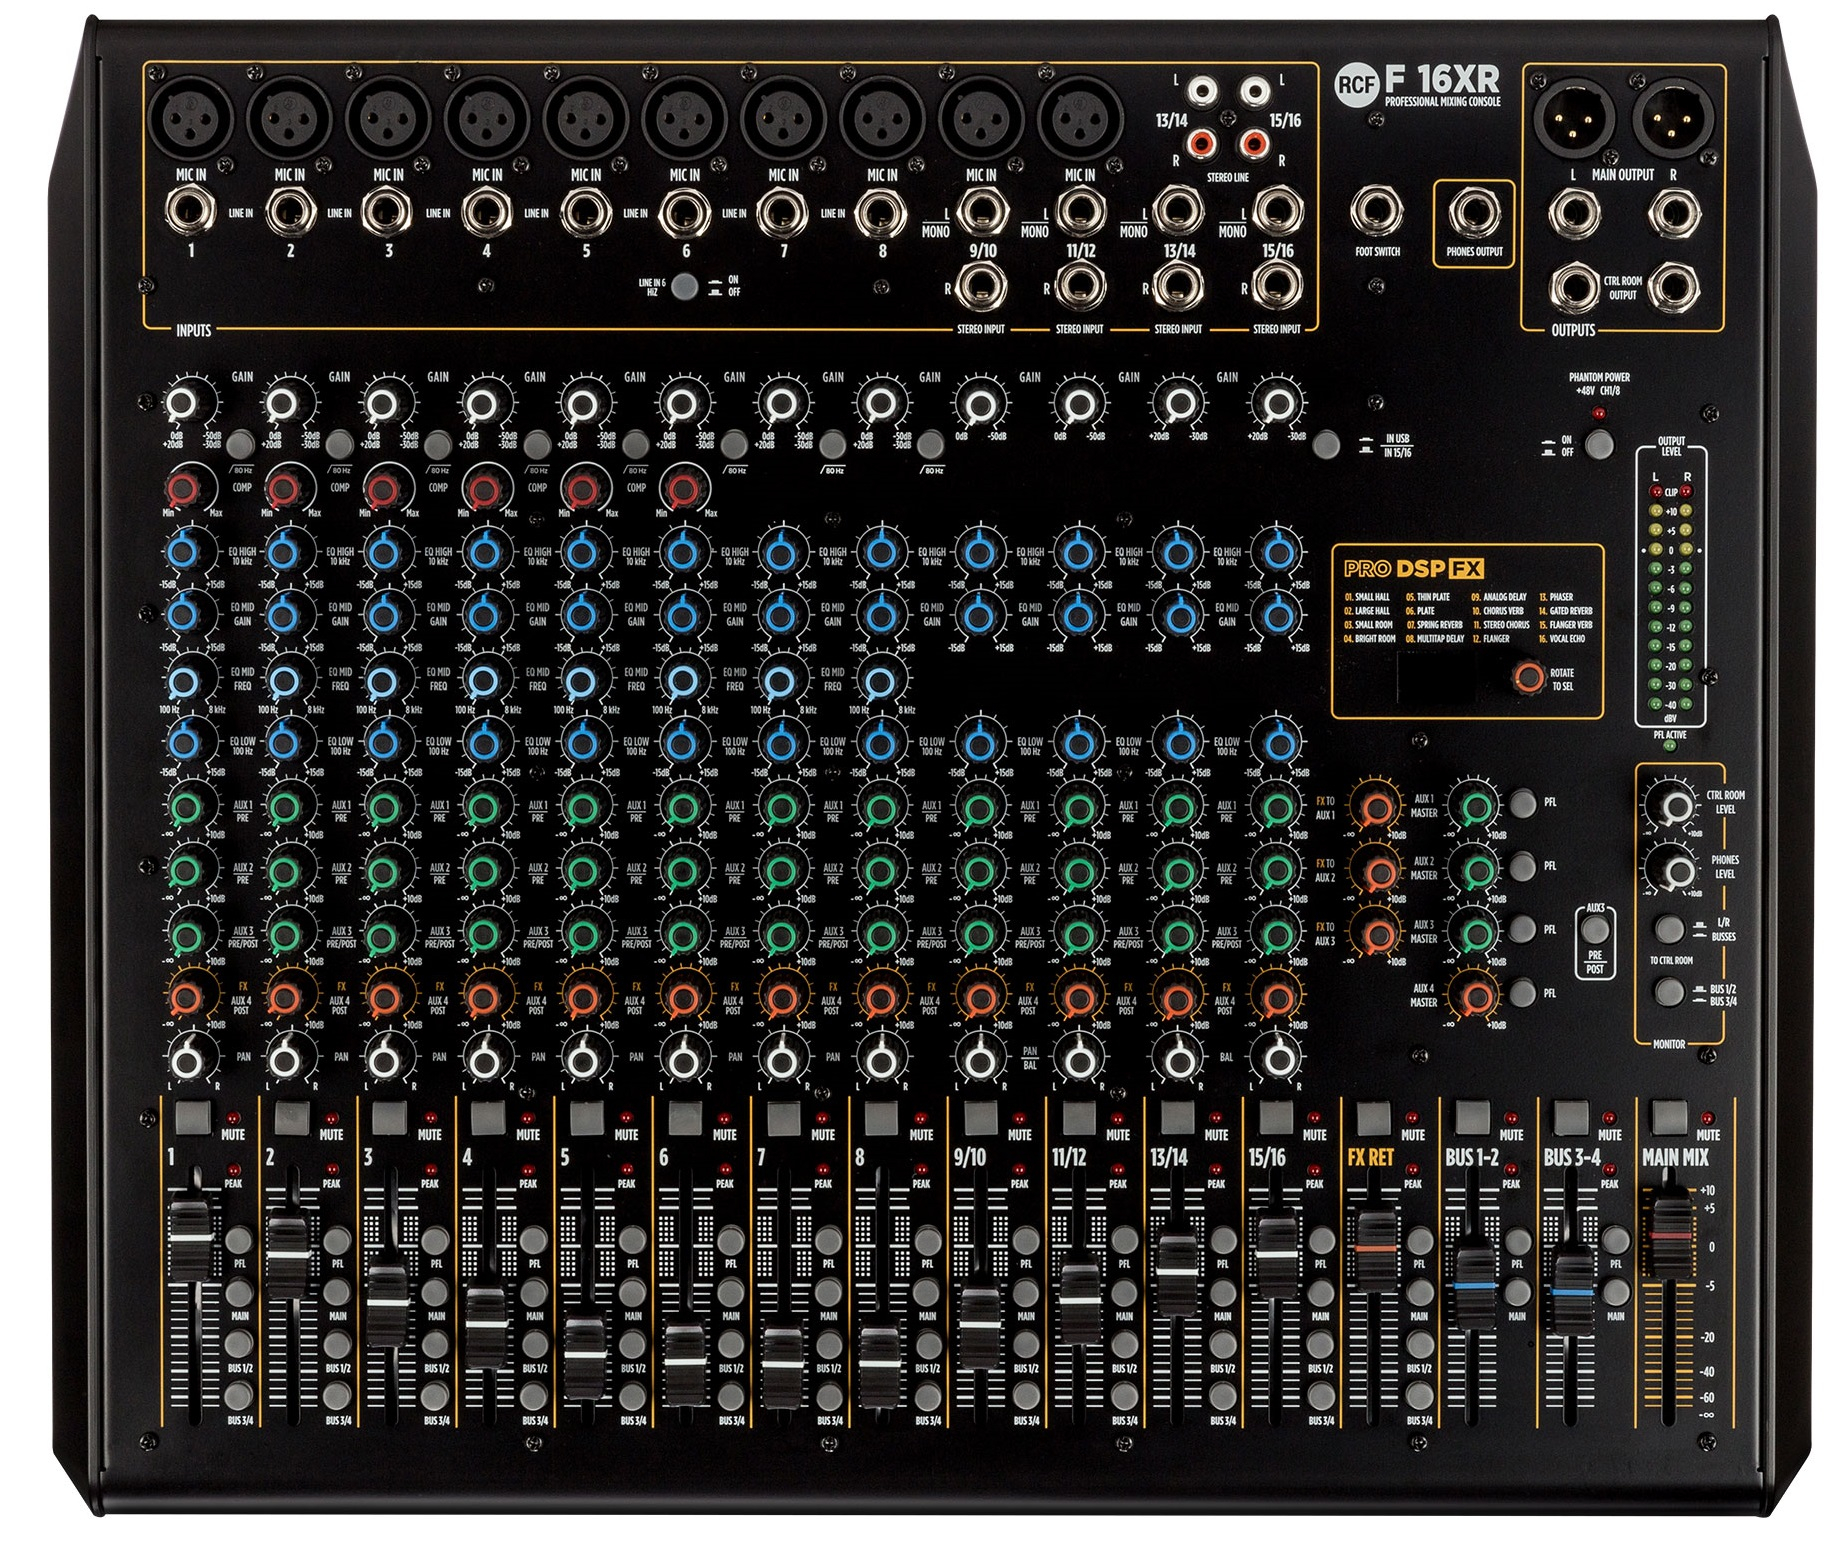This screenshot has height=1561, width=1845.
Task: Click the channel 8 PAN knob
Action: pos(880,1060)
